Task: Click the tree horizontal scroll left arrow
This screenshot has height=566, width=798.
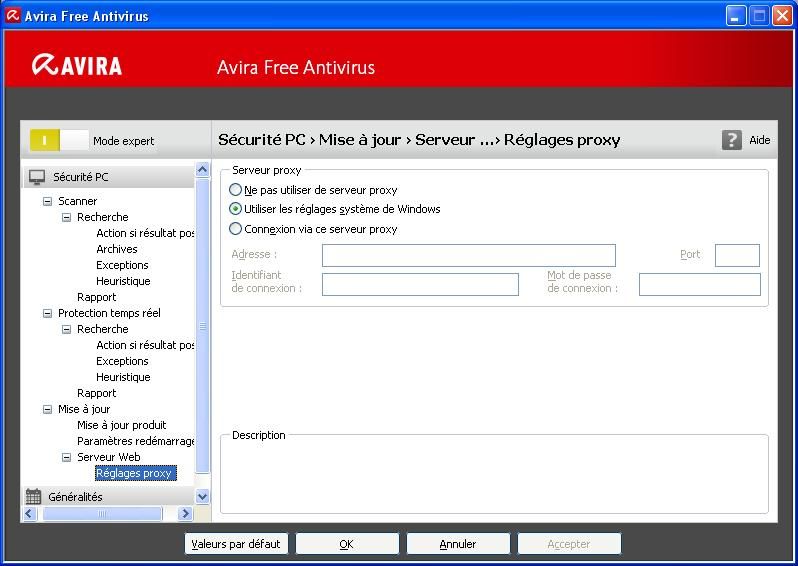Action: (30, 514)
